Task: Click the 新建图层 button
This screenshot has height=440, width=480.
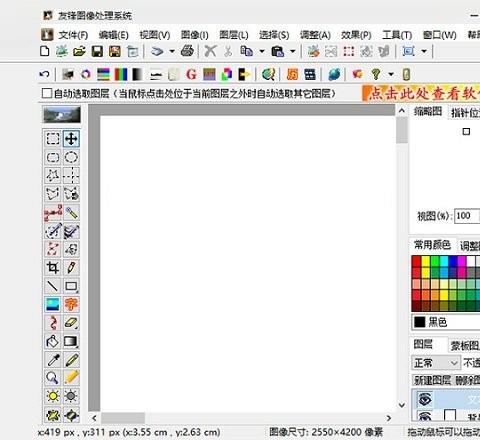Action: tap(432, 380)
